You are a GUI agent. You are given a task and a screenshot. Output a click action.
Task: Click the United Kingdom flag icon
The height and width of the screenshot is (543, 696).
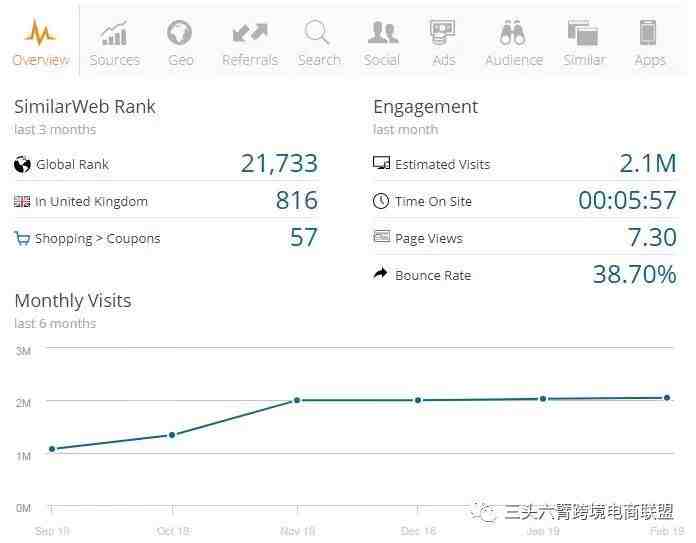click(22, 202)
